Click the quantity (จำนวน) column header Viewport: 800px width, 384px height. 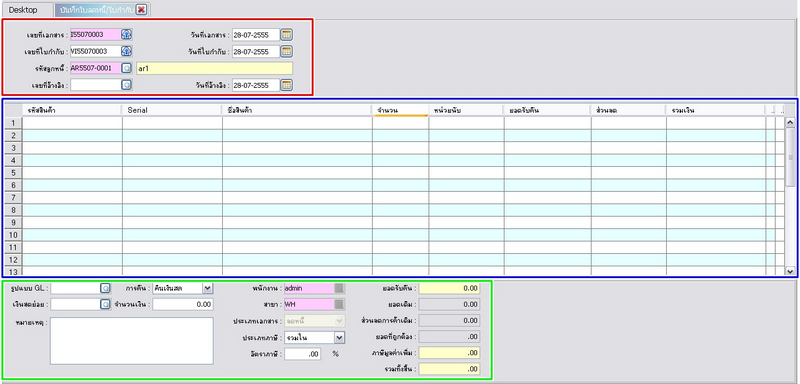pos(400,110)
